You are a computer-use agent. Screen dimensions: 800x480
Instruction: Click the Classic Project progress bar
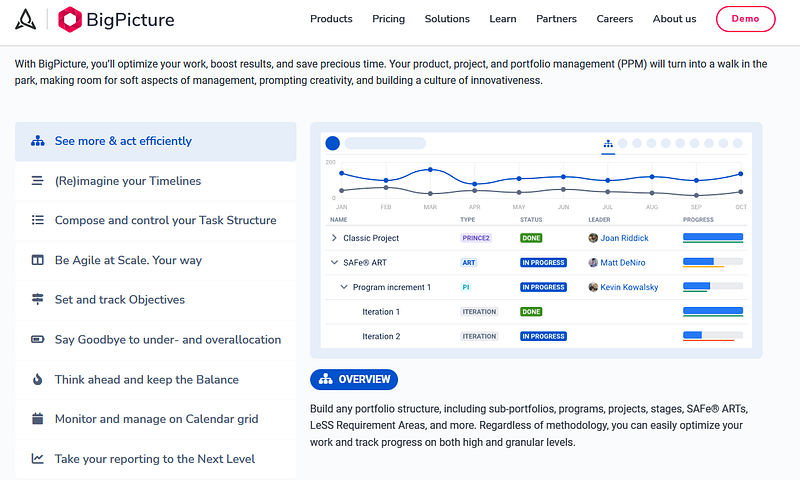[713, 238]
